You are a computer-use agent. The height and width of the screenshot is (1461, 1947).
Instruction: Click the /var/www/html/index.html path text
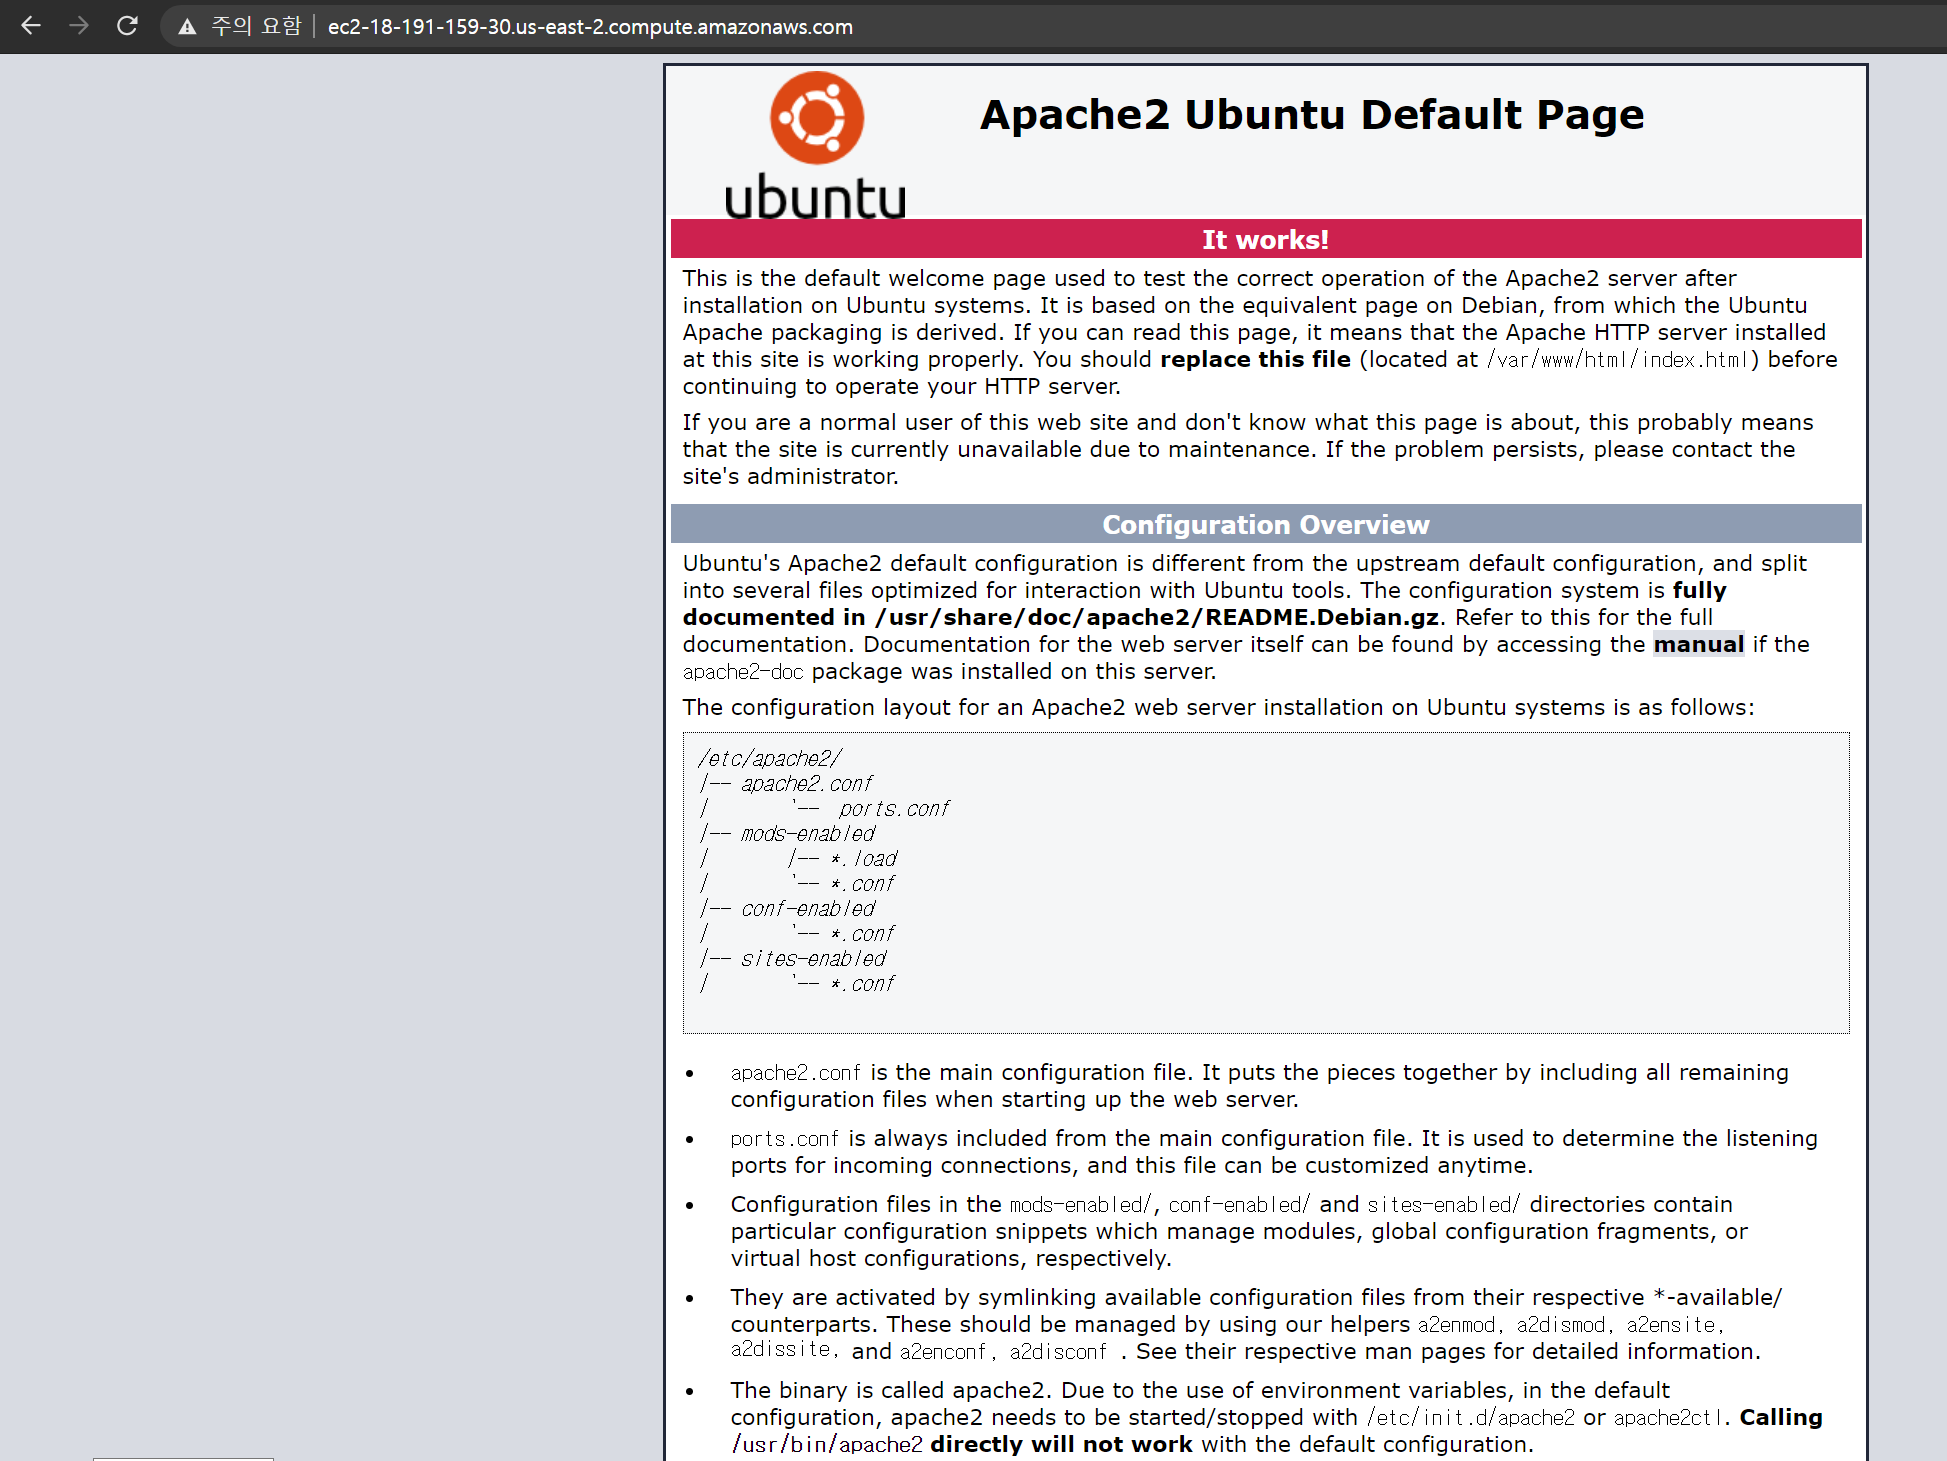click(x=1616, y=359)
